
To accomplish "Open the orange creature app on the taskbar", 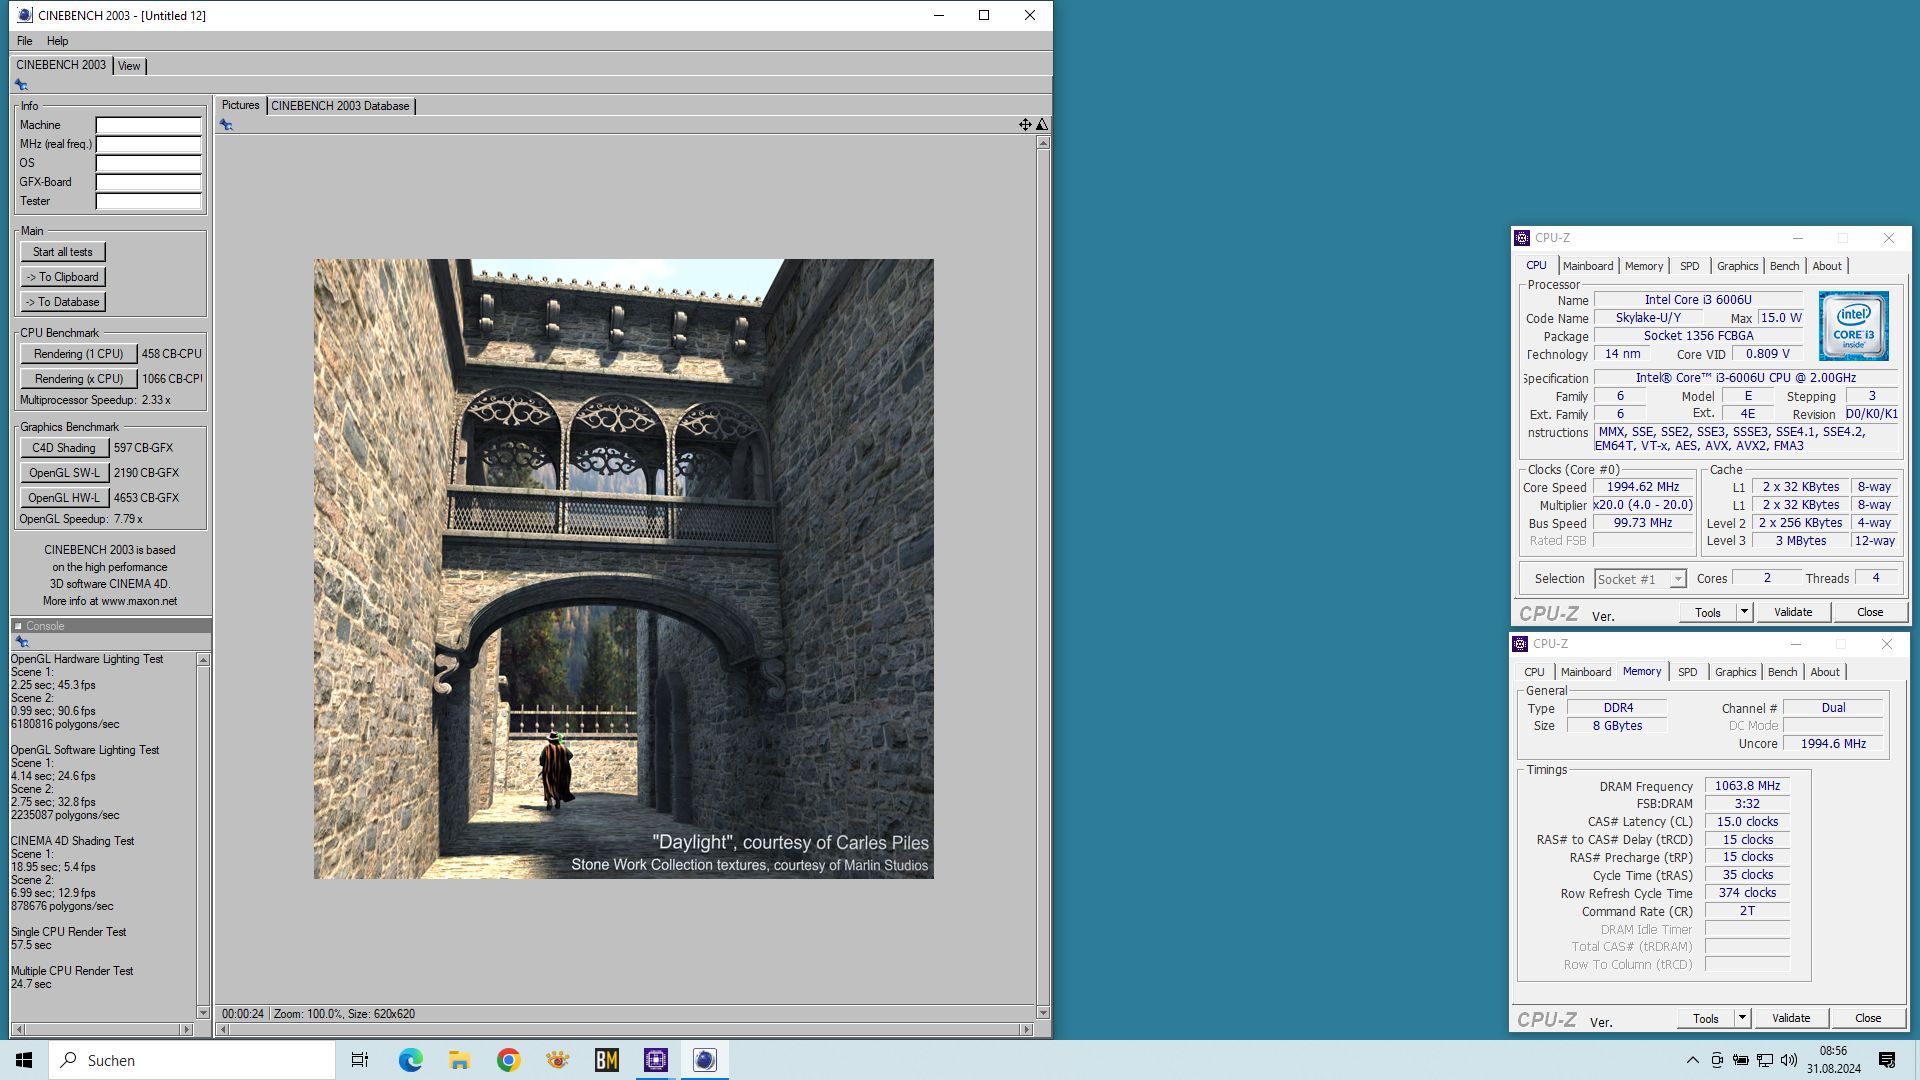I will coord(557,1060).
